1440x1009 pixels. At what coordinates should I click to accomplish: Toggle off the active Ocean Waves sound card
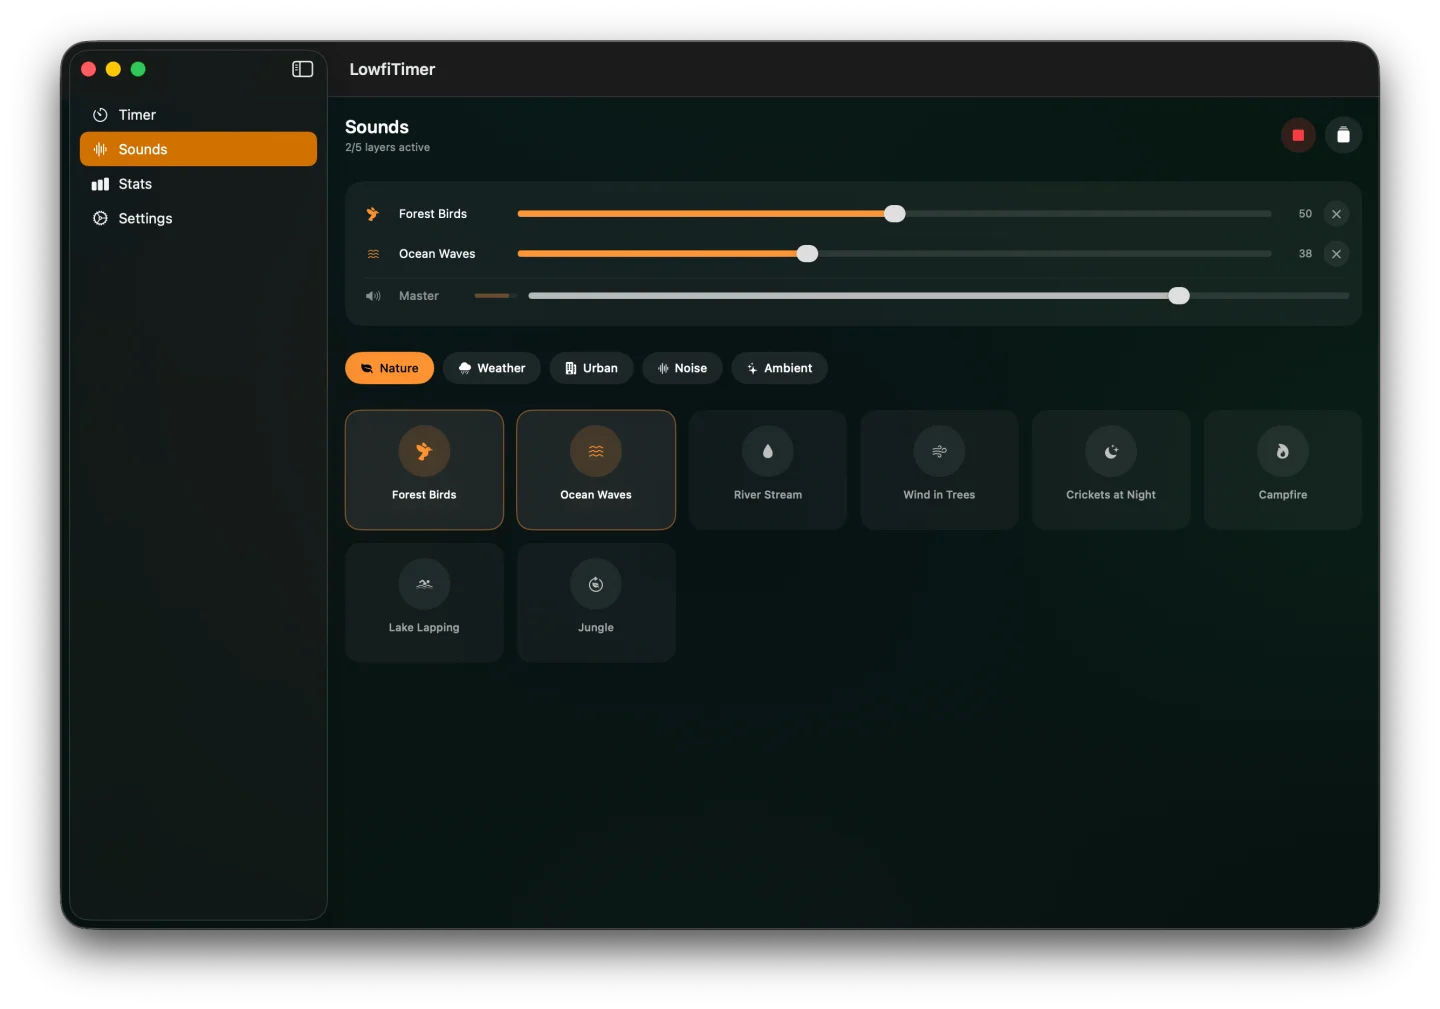coord(595,469)
